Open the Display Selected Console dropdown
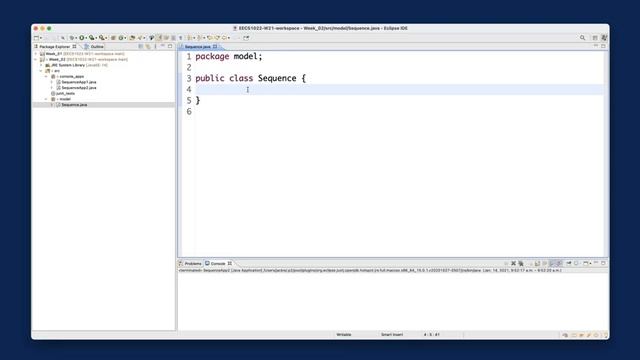Image resolution: width=640 pixels, height=360 pixels. tap(580, 264)
